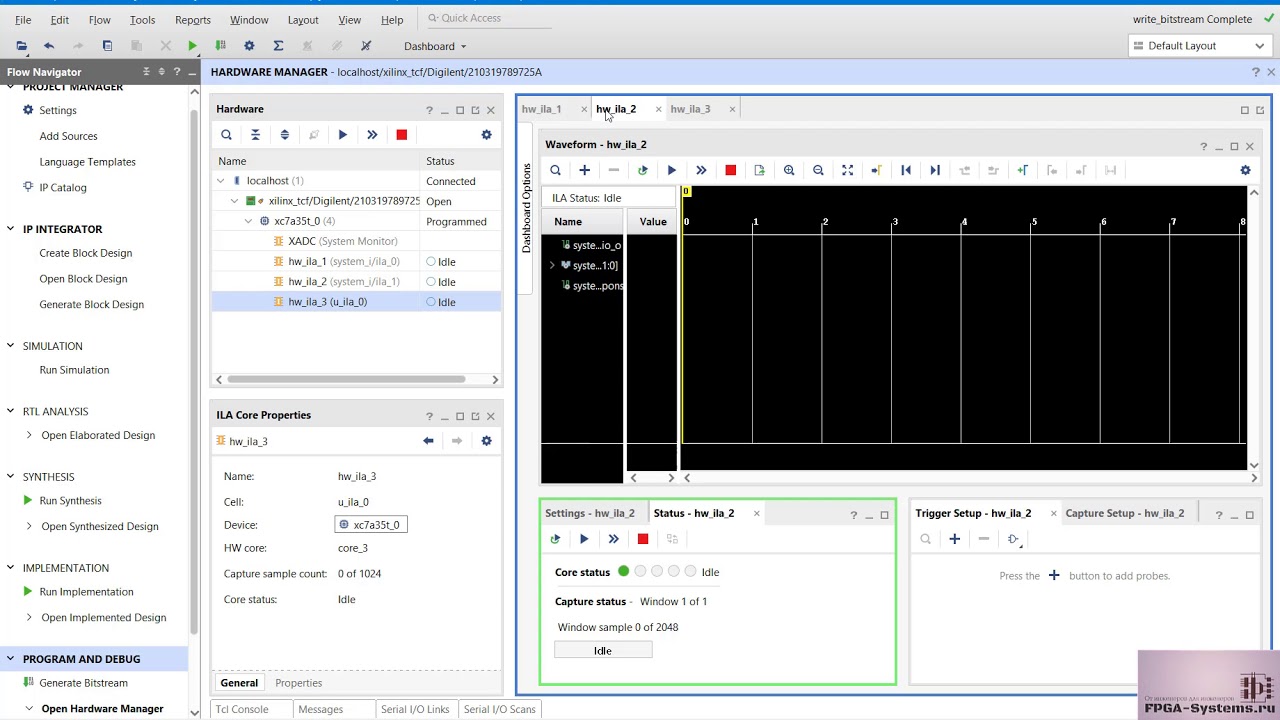This screenshot has width=1280, height=720.
Task: Run trigger from the Hardware panel toolbar
Action: 343,135
